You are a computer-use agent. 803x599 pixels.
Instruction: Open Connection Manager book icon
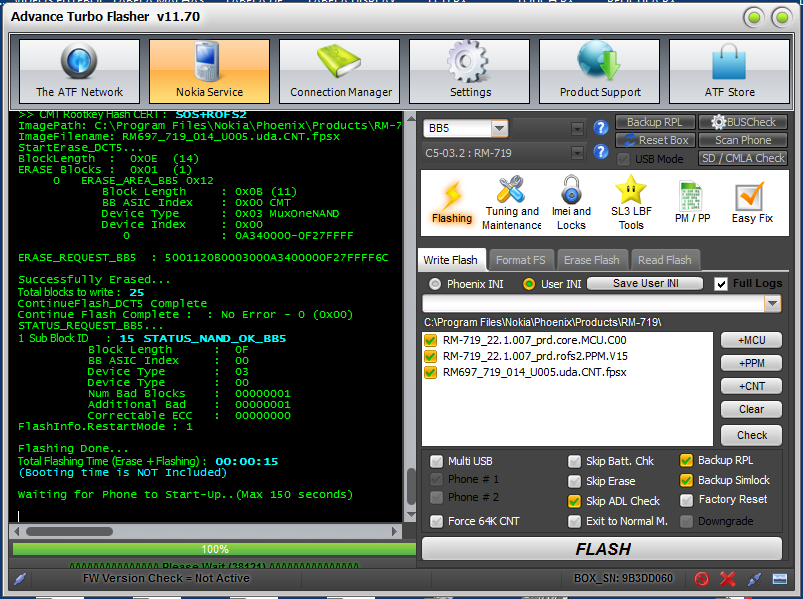point(340,61)
